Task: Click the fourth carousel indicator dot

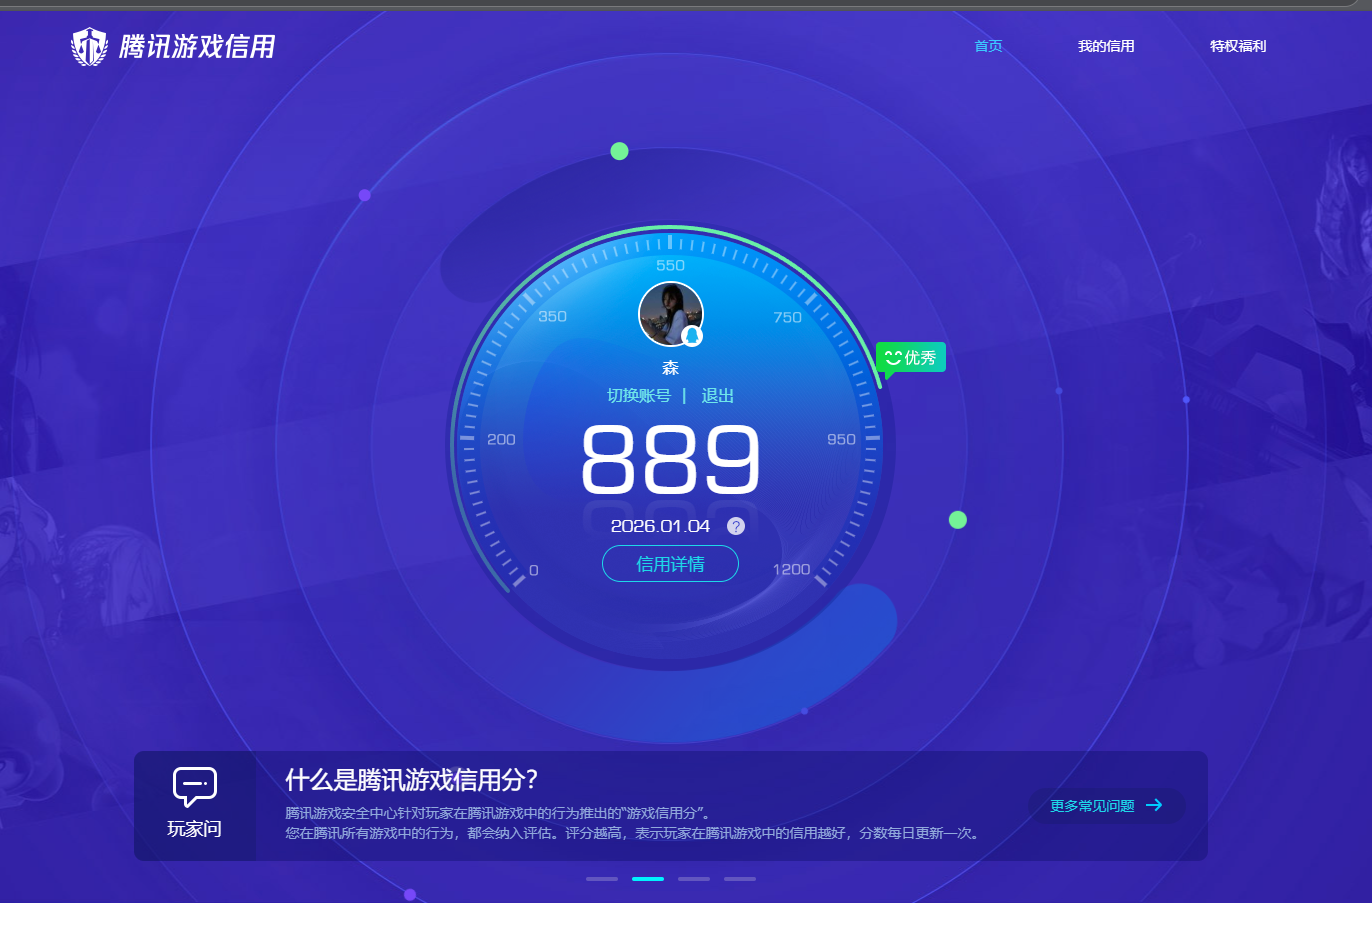Action: tap(740, 879)
